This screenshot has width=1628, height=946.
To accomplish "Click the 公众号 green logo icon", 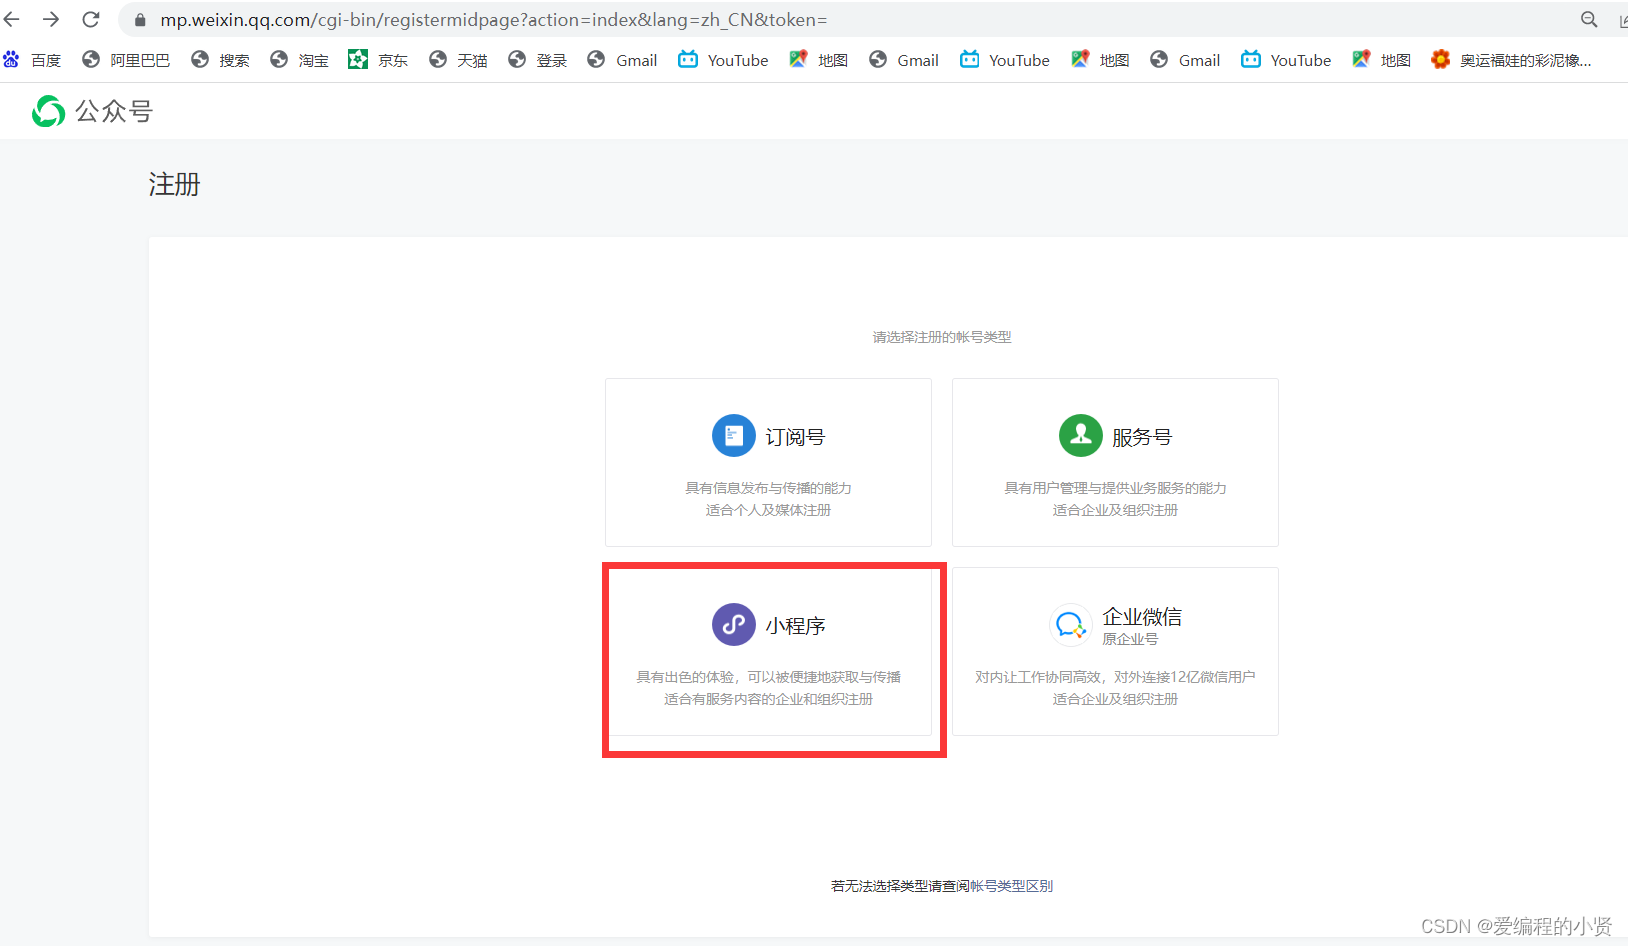I will pos(48,111).
